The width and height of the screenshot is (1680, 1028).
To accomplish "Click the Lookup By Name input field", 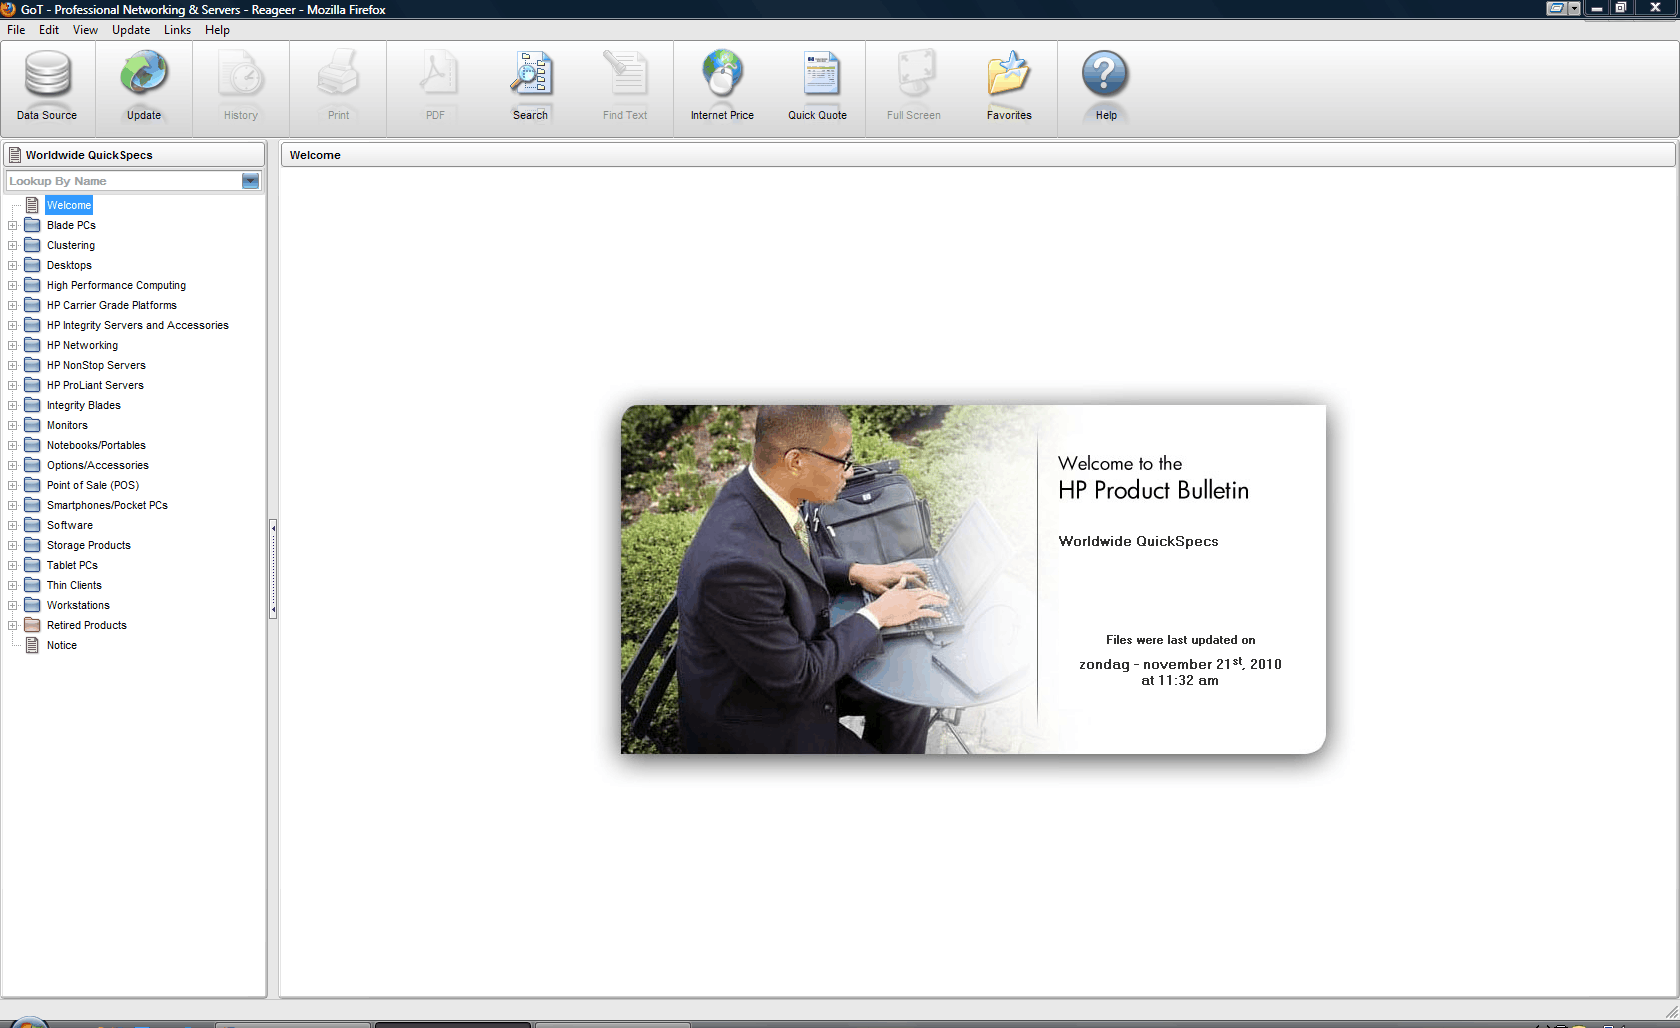I will [124, 181].
